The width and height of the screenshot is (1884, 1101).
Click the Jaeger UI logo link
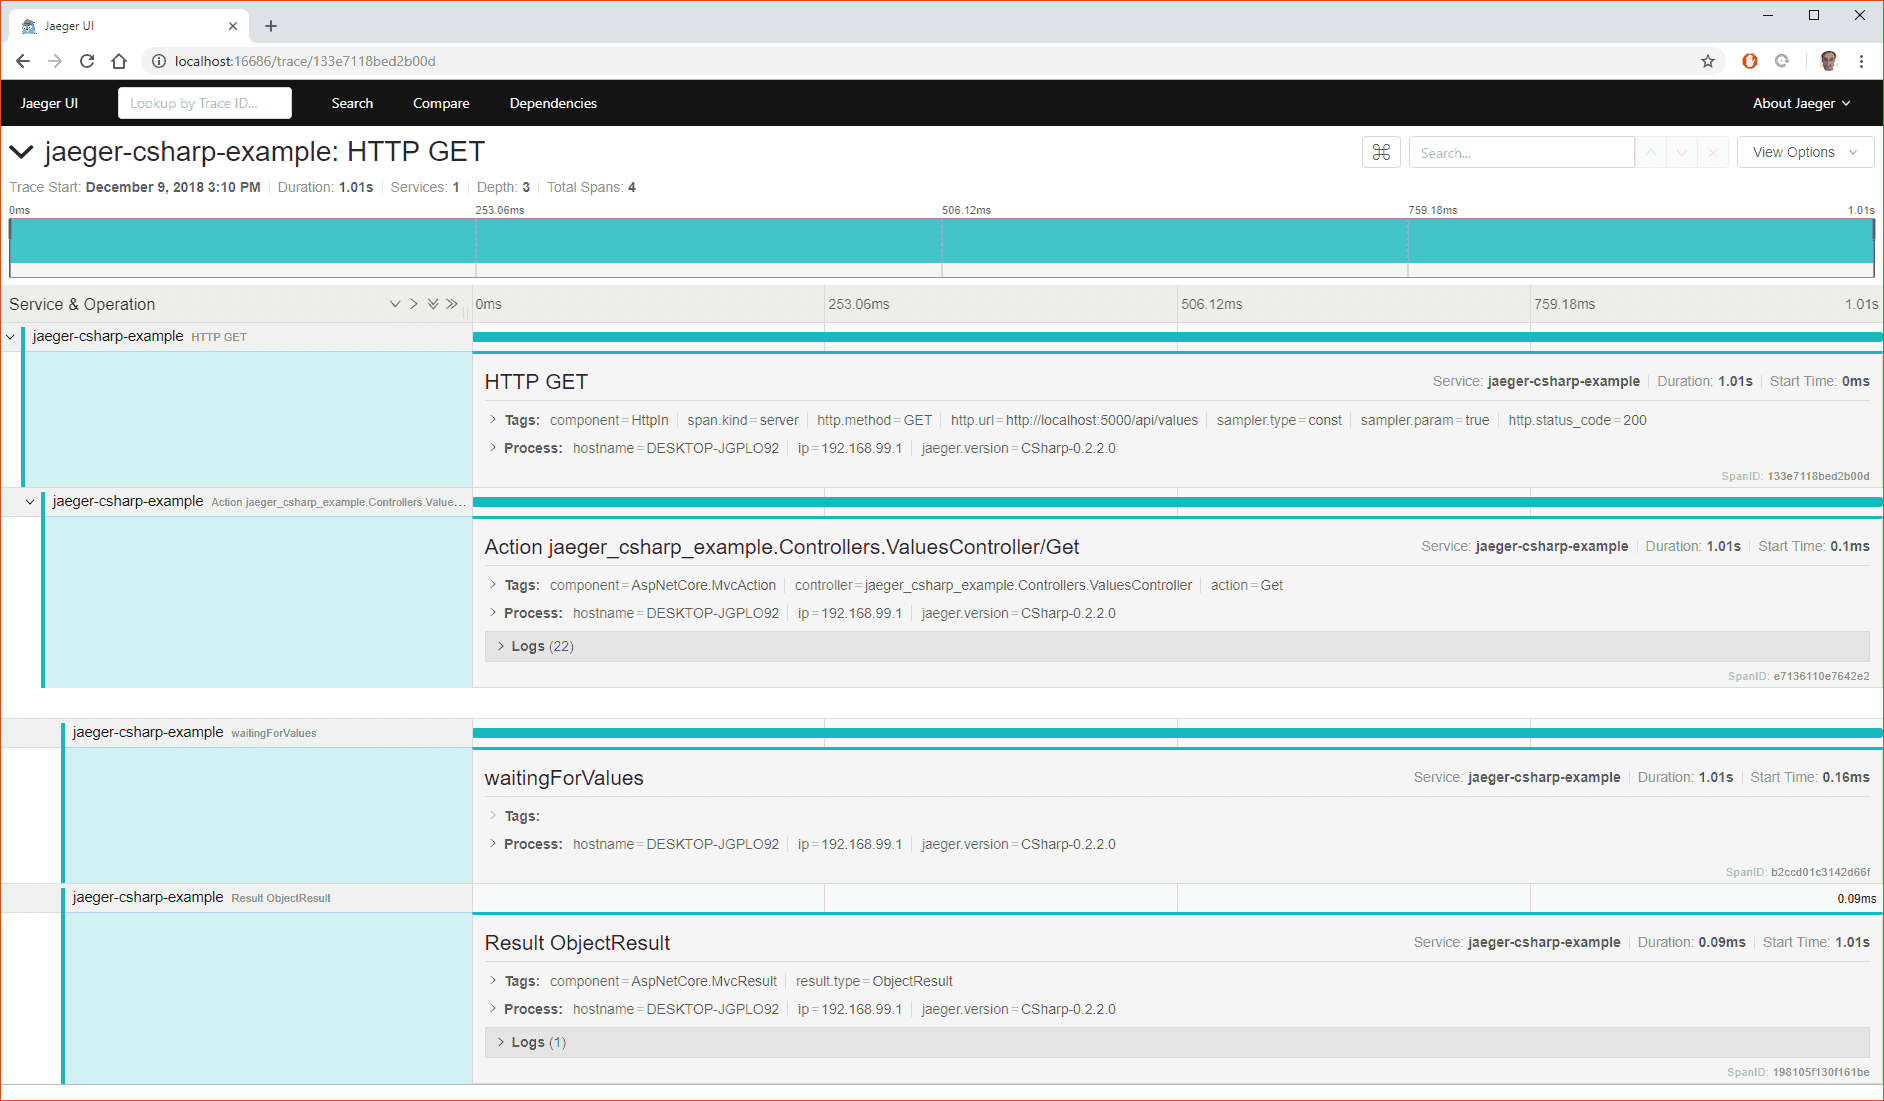pyautogui.click(x=49, y=103)
